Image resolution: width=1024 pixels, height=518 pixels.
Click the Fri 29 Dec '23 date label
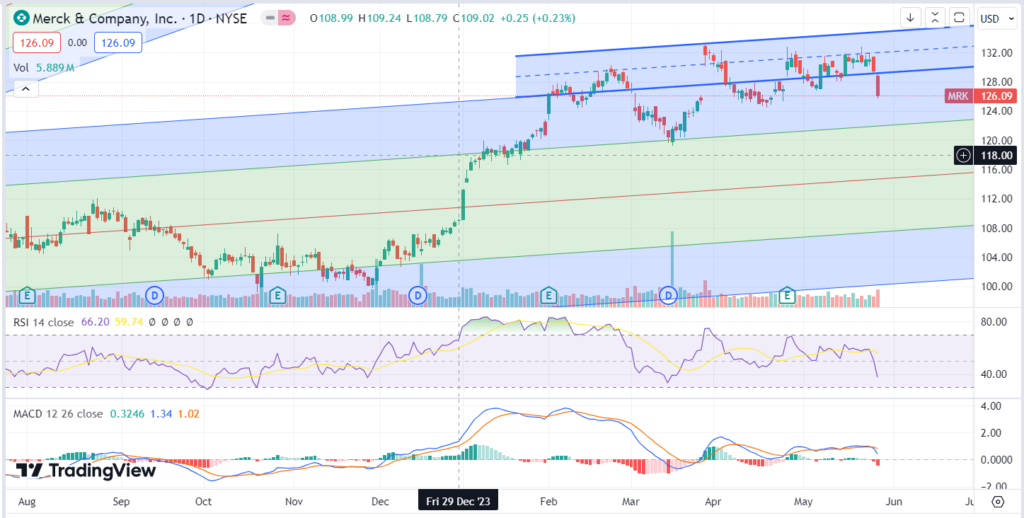click(x=458, y=502)
